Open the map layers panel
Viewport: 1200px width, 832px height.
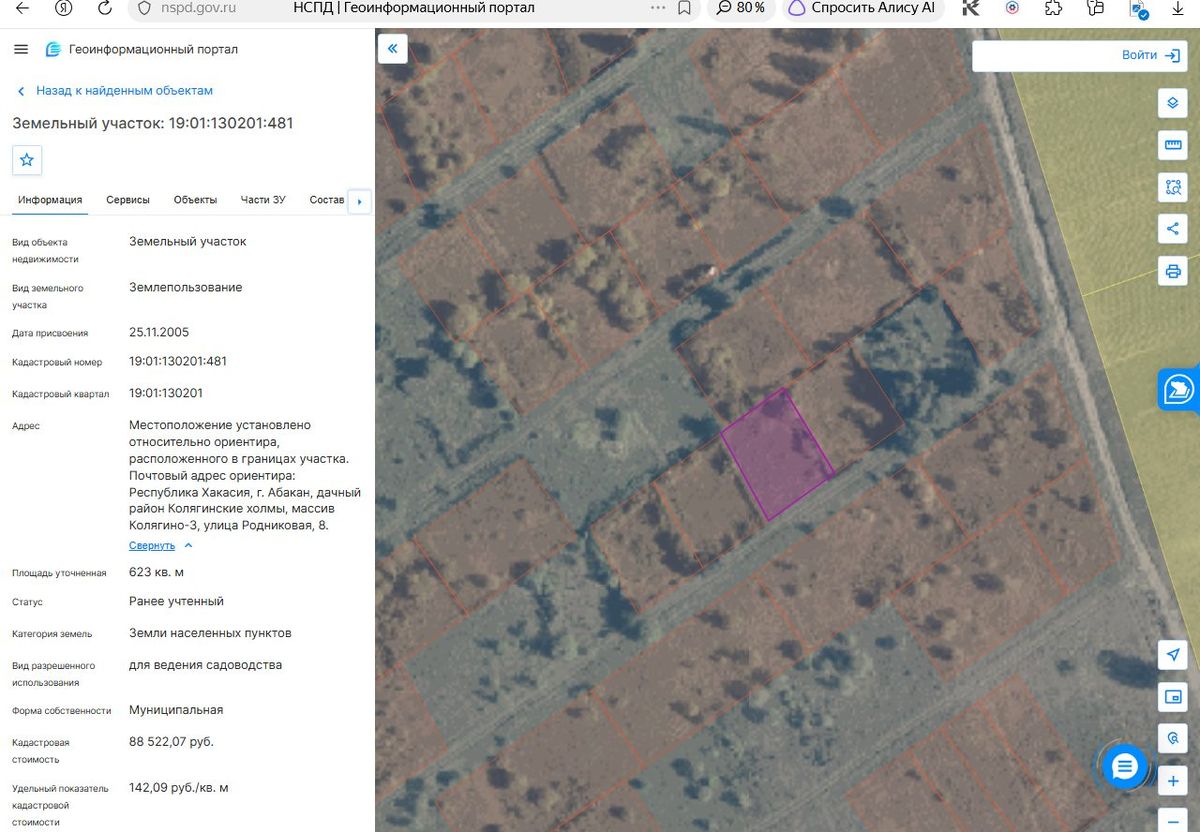[1173, 103]
